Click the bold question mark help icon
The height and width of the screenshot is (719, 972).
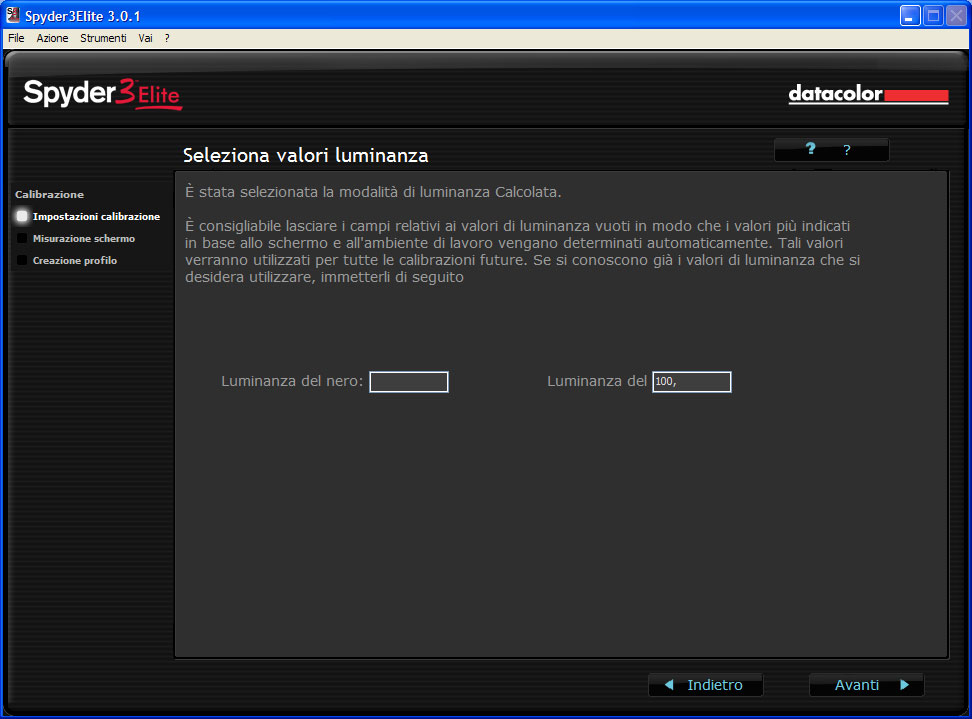coord(810,149)
